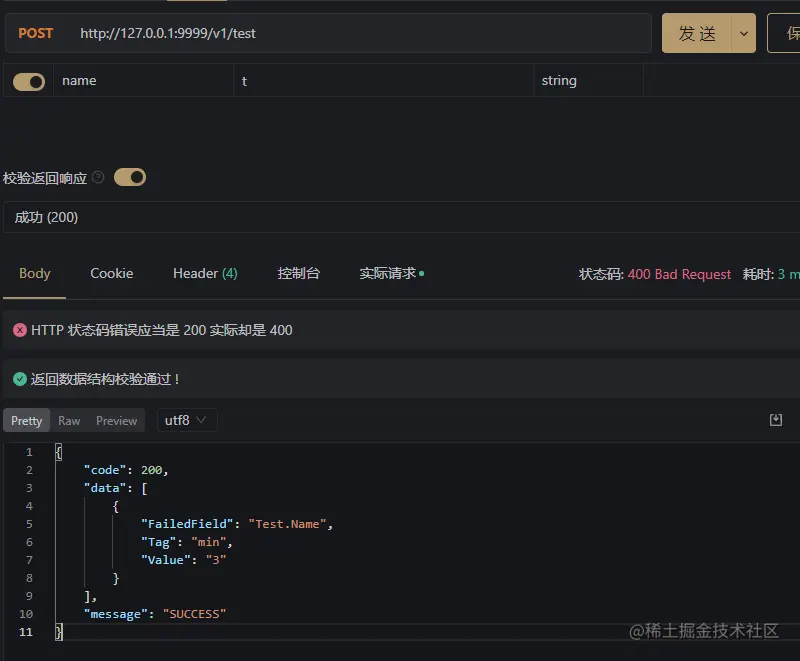Viewport: 800px width, 661px height.
Task: Click the name parameter key cell
Action: coord(143,81)
